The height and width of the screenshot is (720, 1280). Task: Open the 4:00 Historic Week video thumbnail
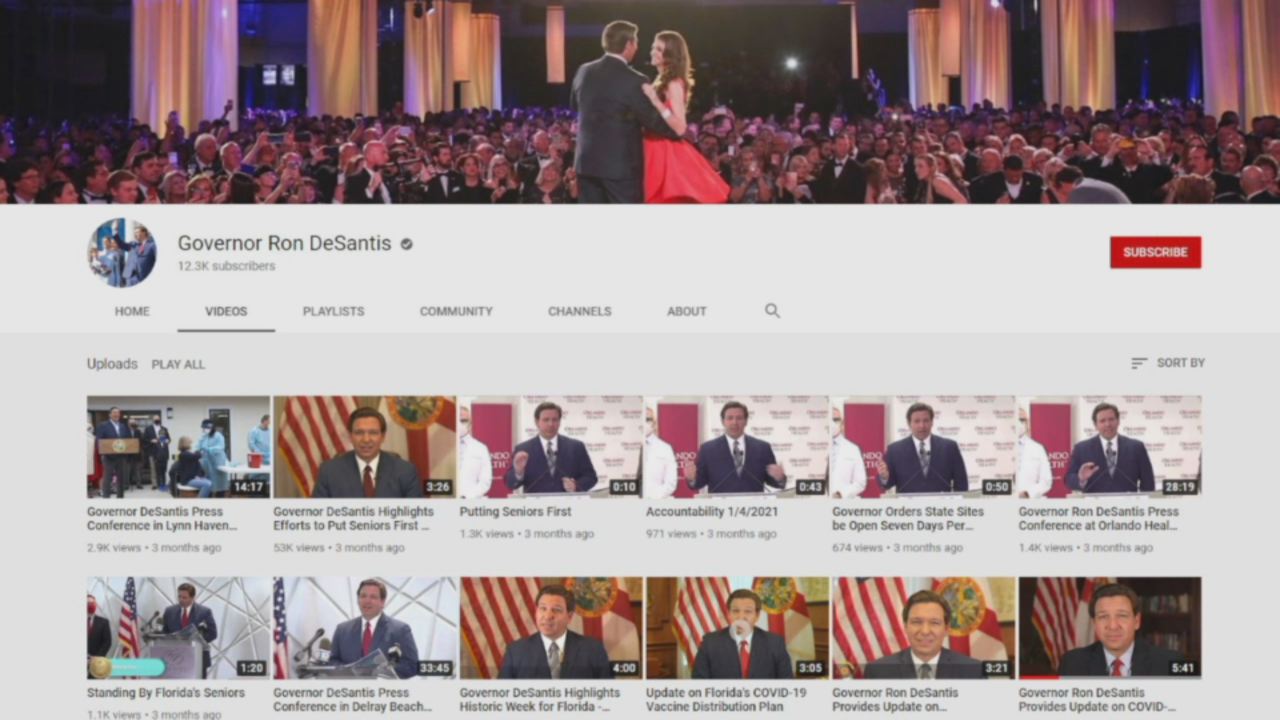(x=551, y=628)
